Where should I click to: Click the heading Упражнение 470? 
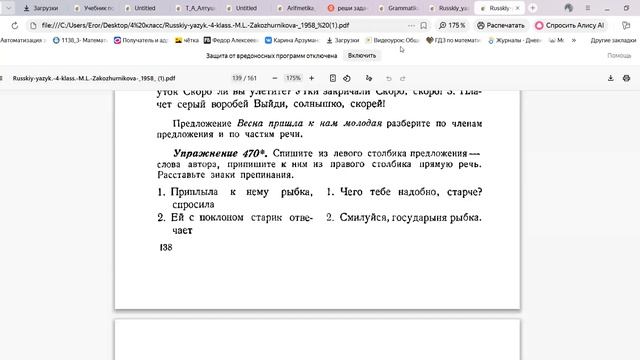[220, 153]
